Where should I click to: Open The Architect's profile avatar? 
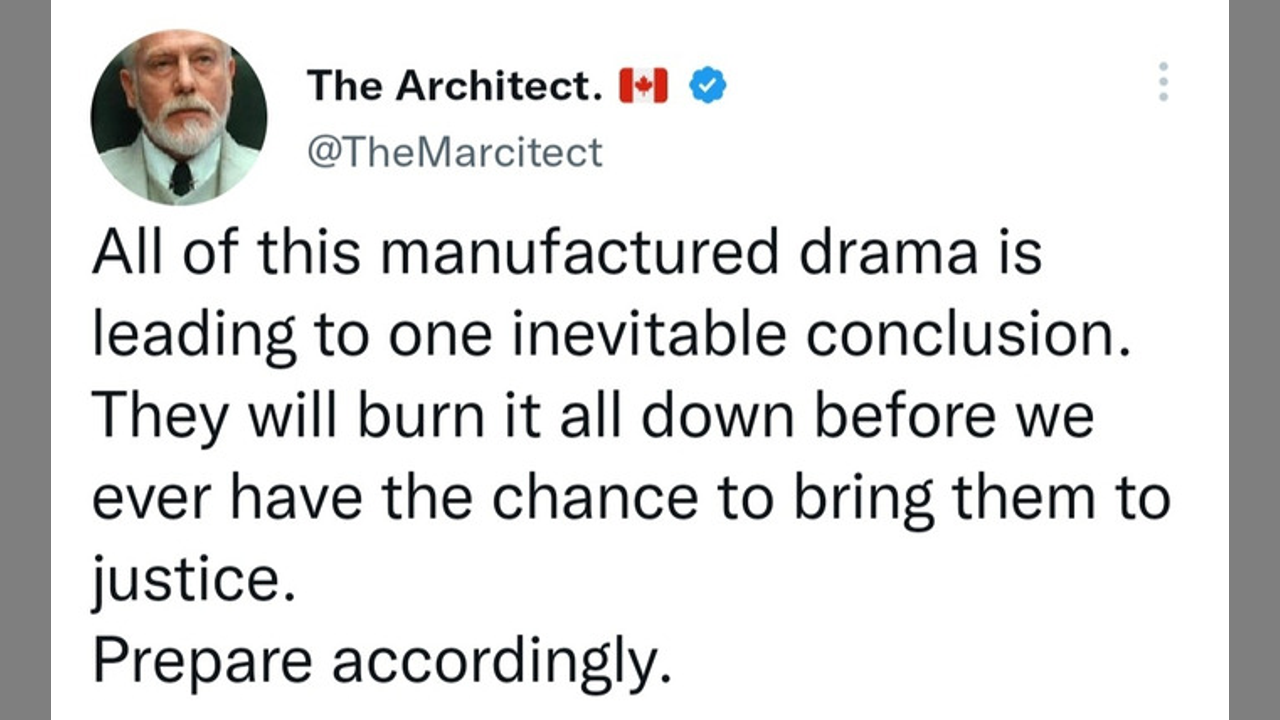[179, 118]
